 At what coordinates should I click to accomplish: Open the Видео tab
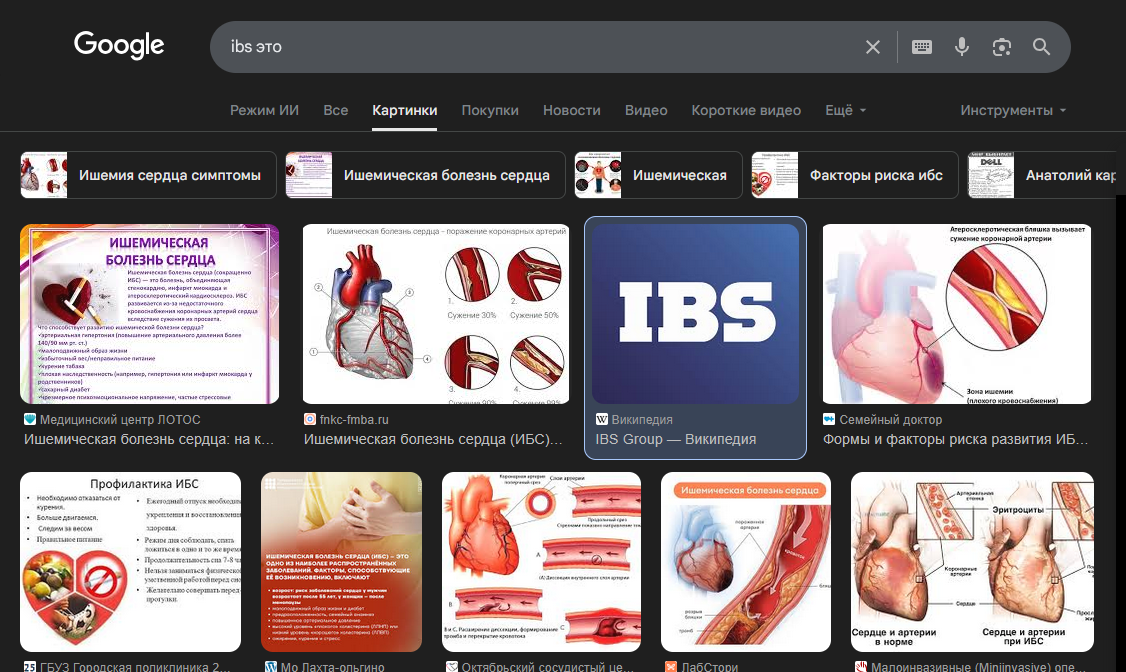(646, 111)
